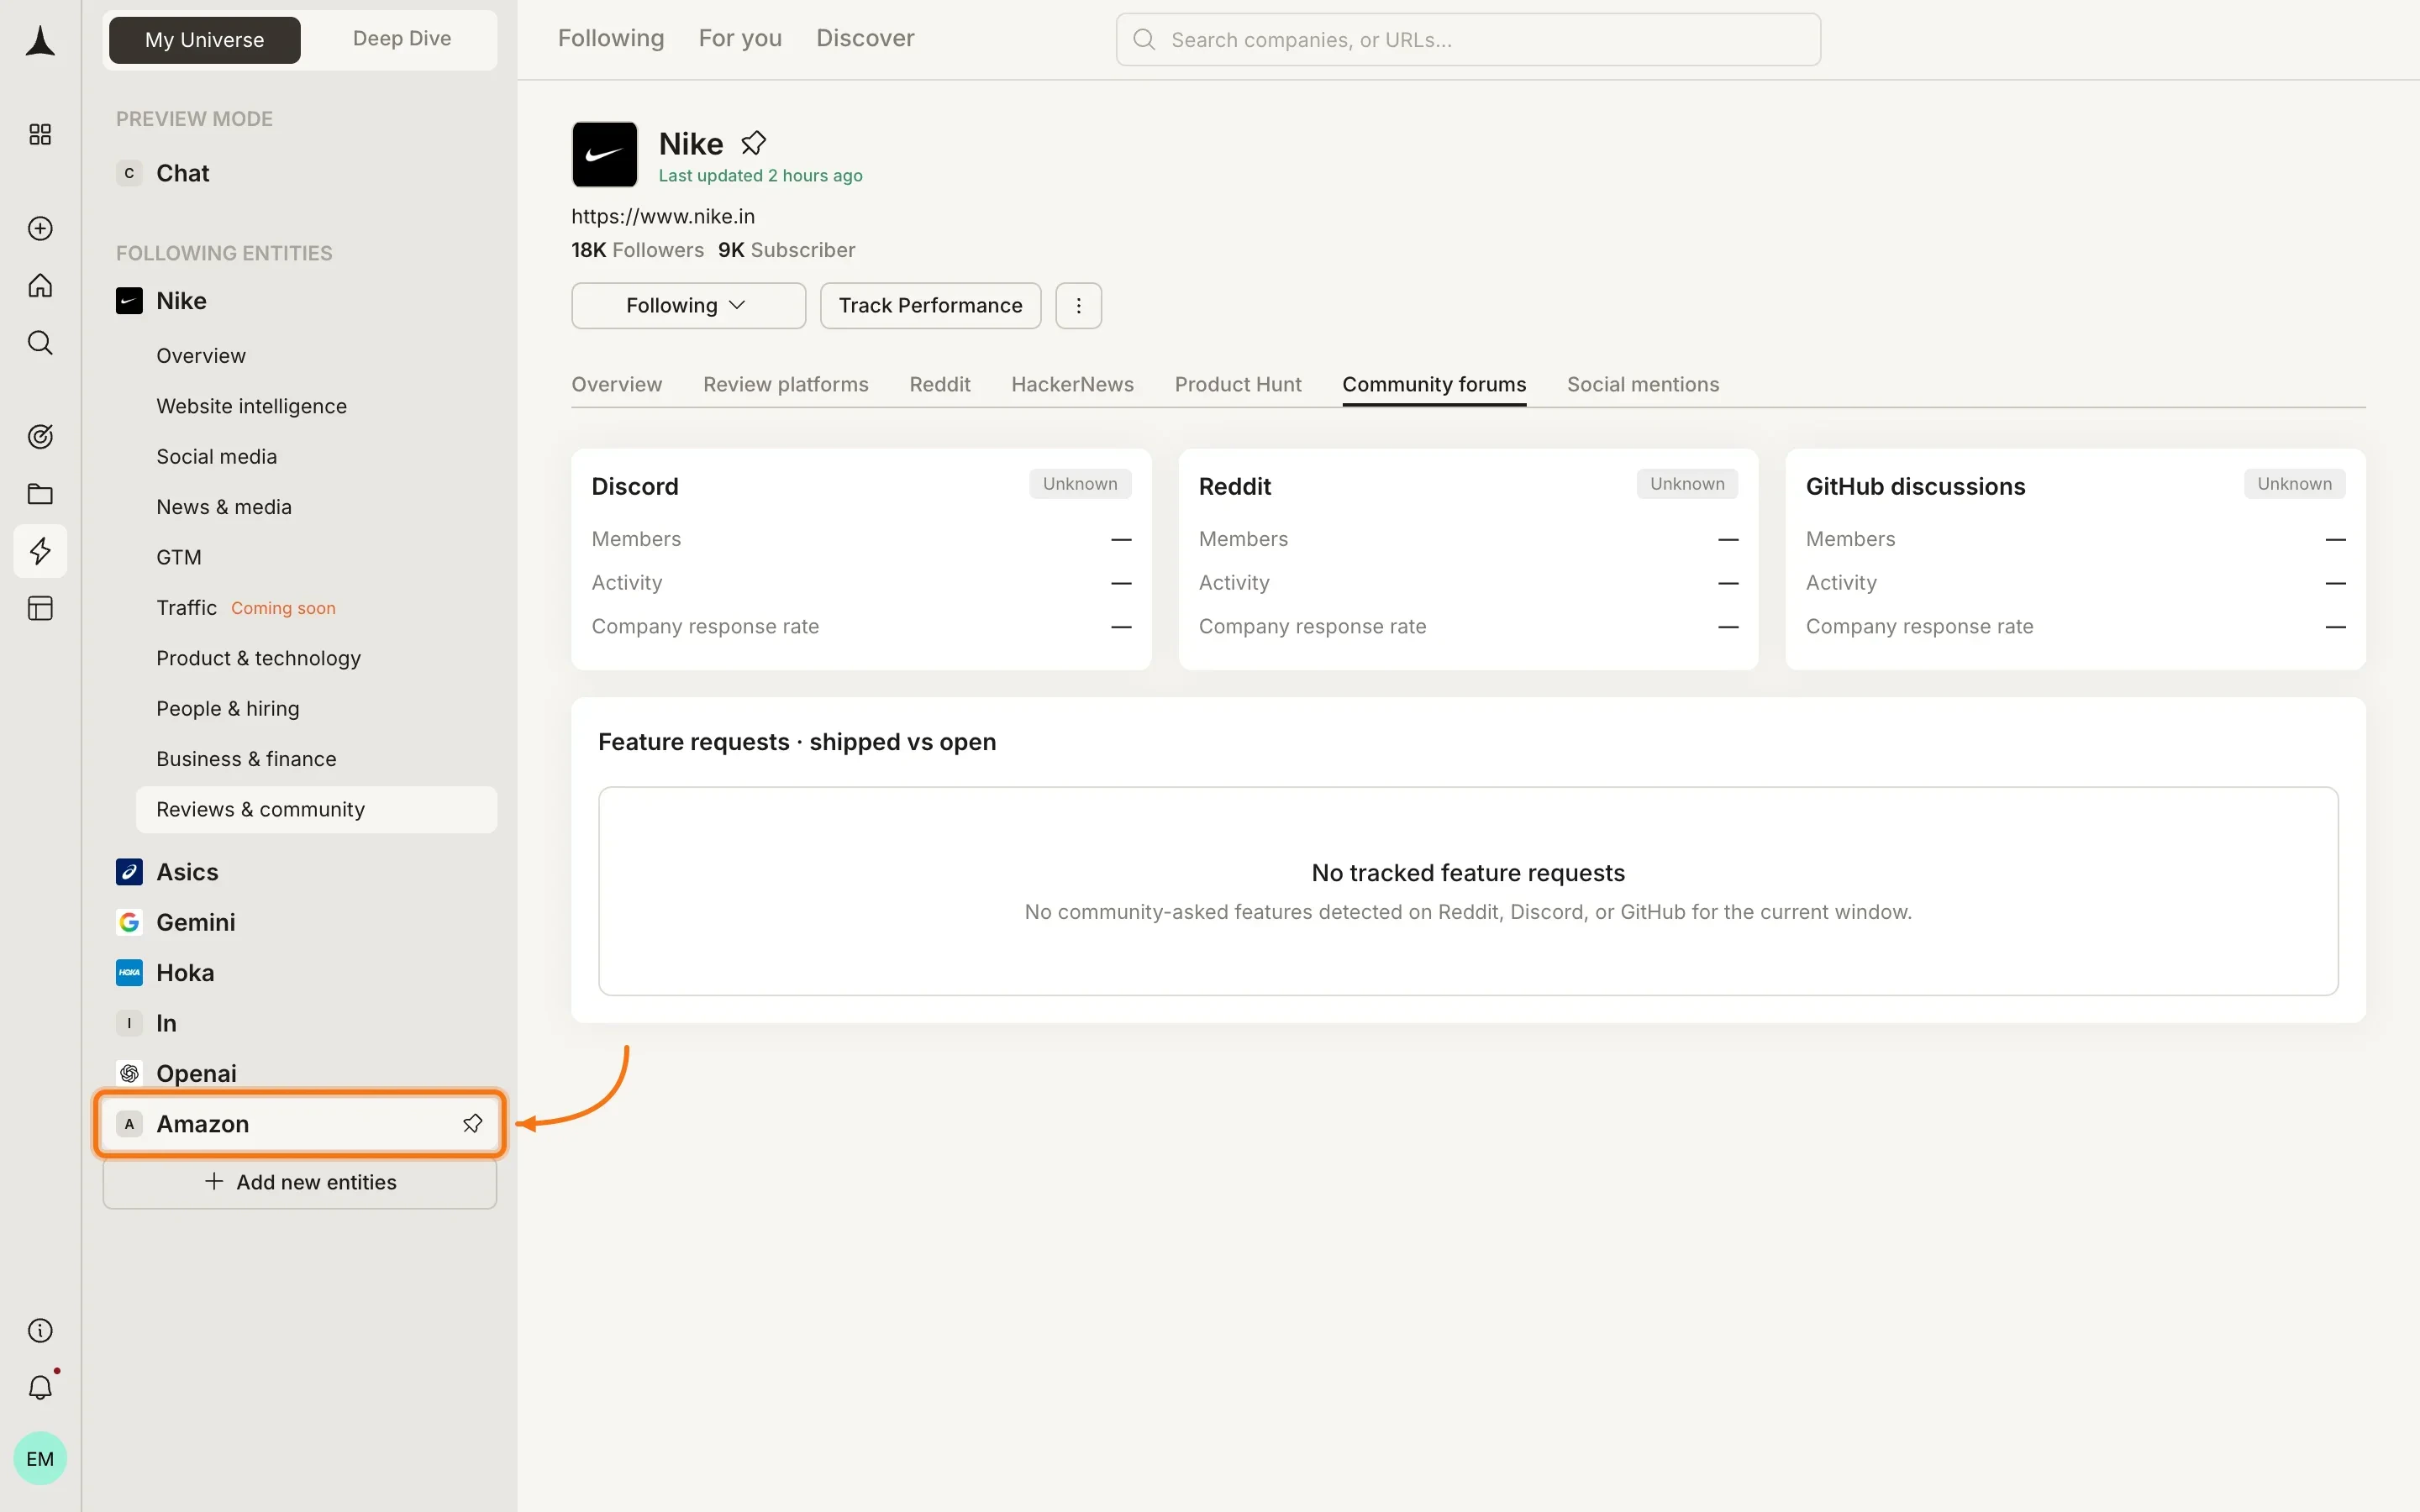The width and height of the screenshot is (2420, 1512).
Task: Switch to Deep Dive mode
Action: click(x=401, y=39)
